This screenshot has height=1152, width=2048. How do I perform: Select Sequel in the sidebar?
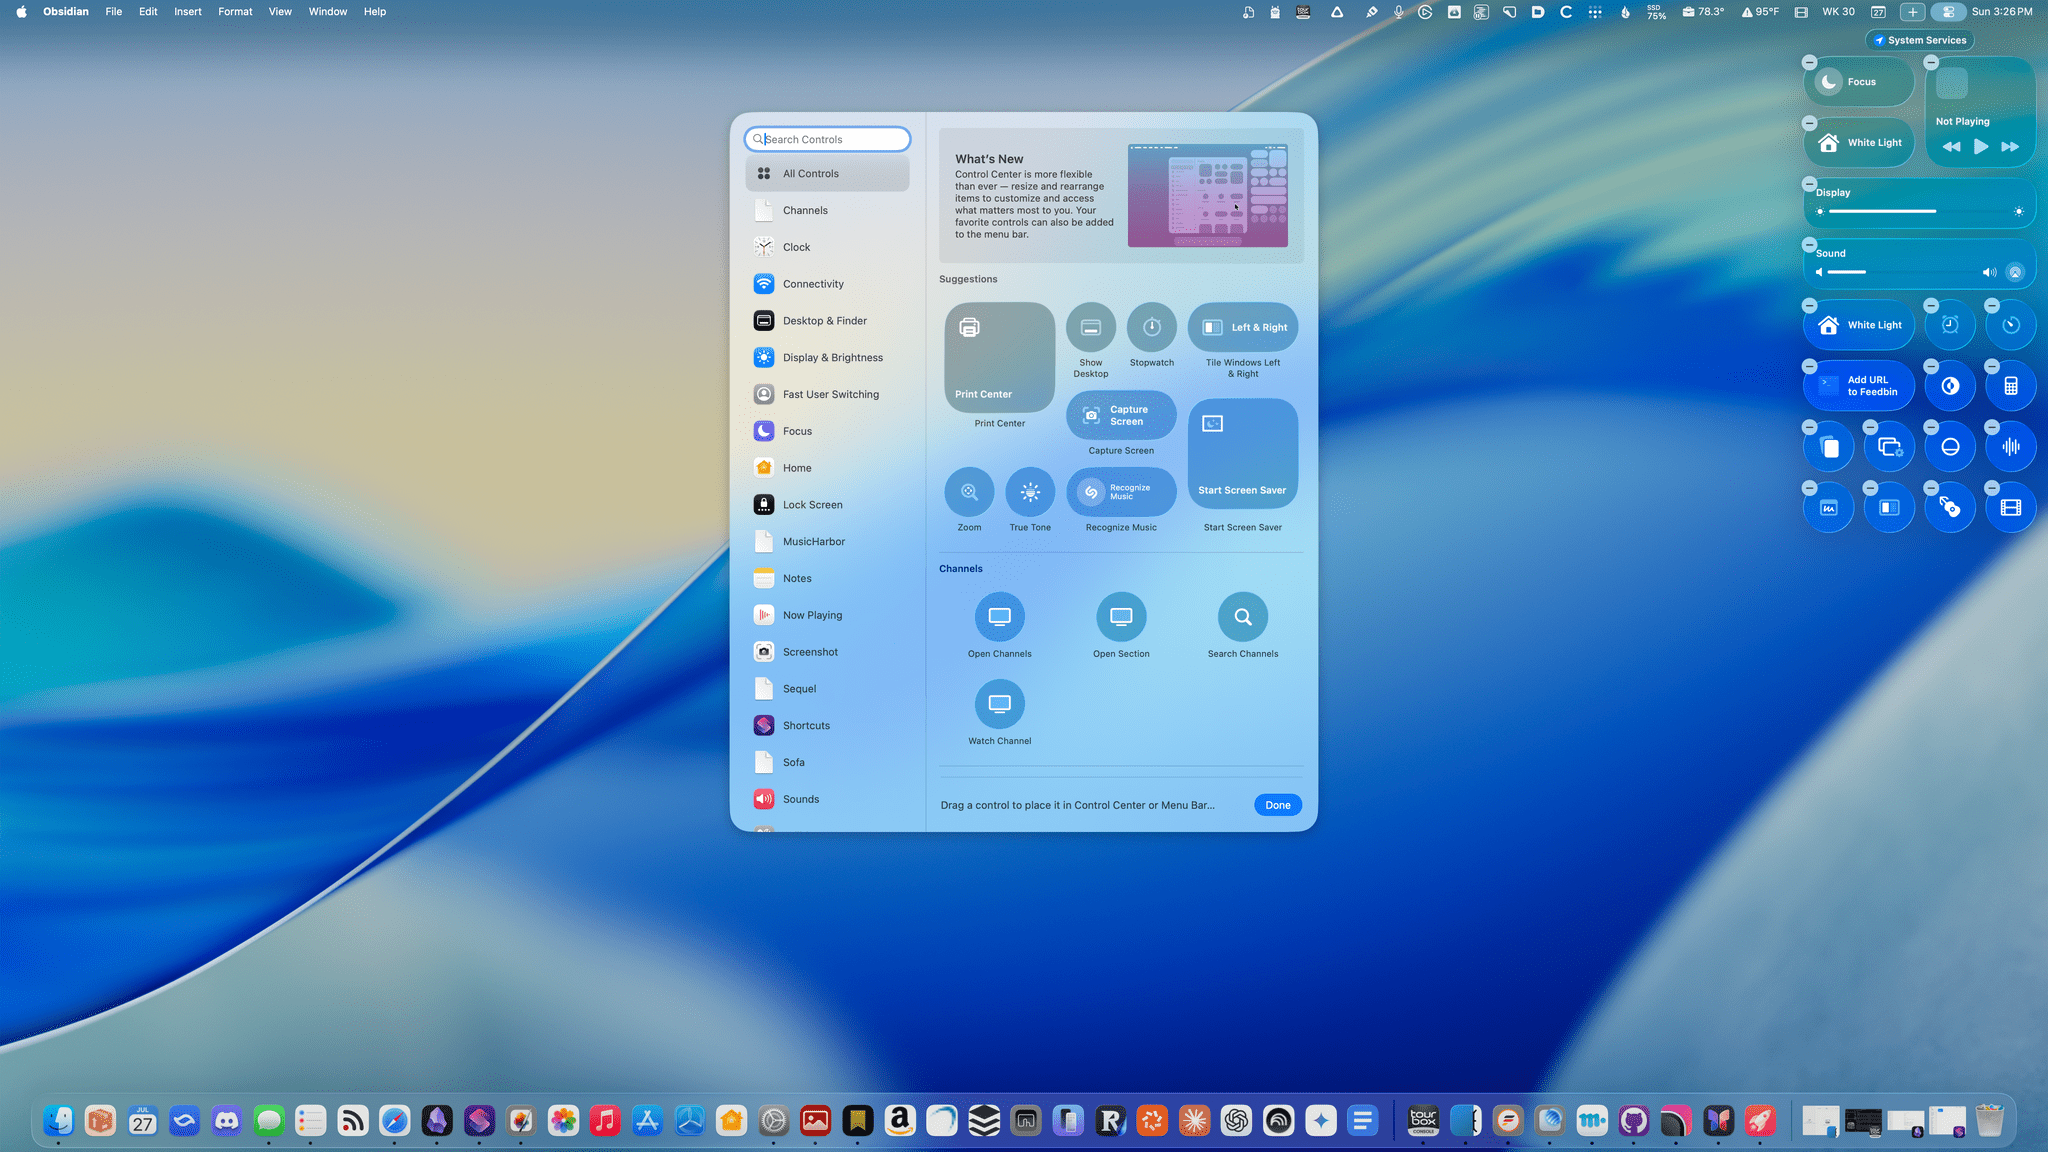pyautogui.click(x=827, y=689)
